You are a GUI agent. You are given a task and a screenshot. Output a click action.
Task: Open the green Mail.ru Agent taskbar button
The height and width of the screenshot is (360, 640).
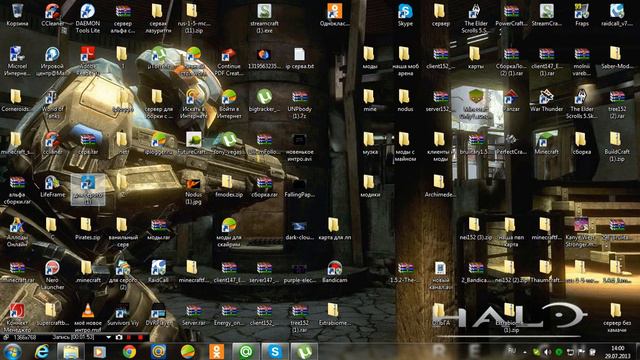(246, 351)
